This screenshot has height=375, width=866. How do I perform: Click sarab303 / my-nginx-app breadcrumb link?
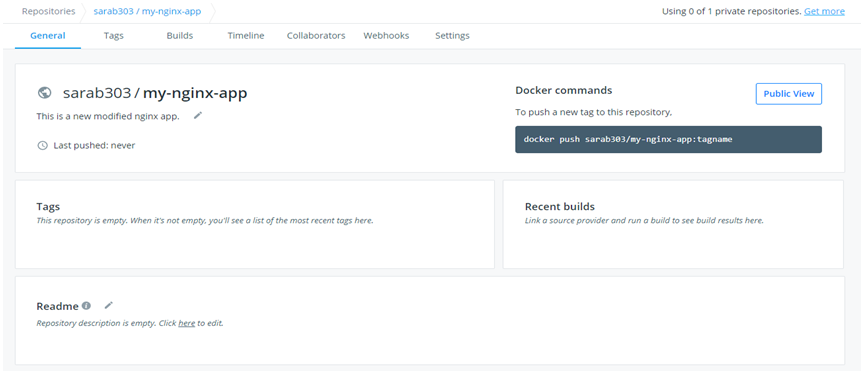tap(147, 11)
